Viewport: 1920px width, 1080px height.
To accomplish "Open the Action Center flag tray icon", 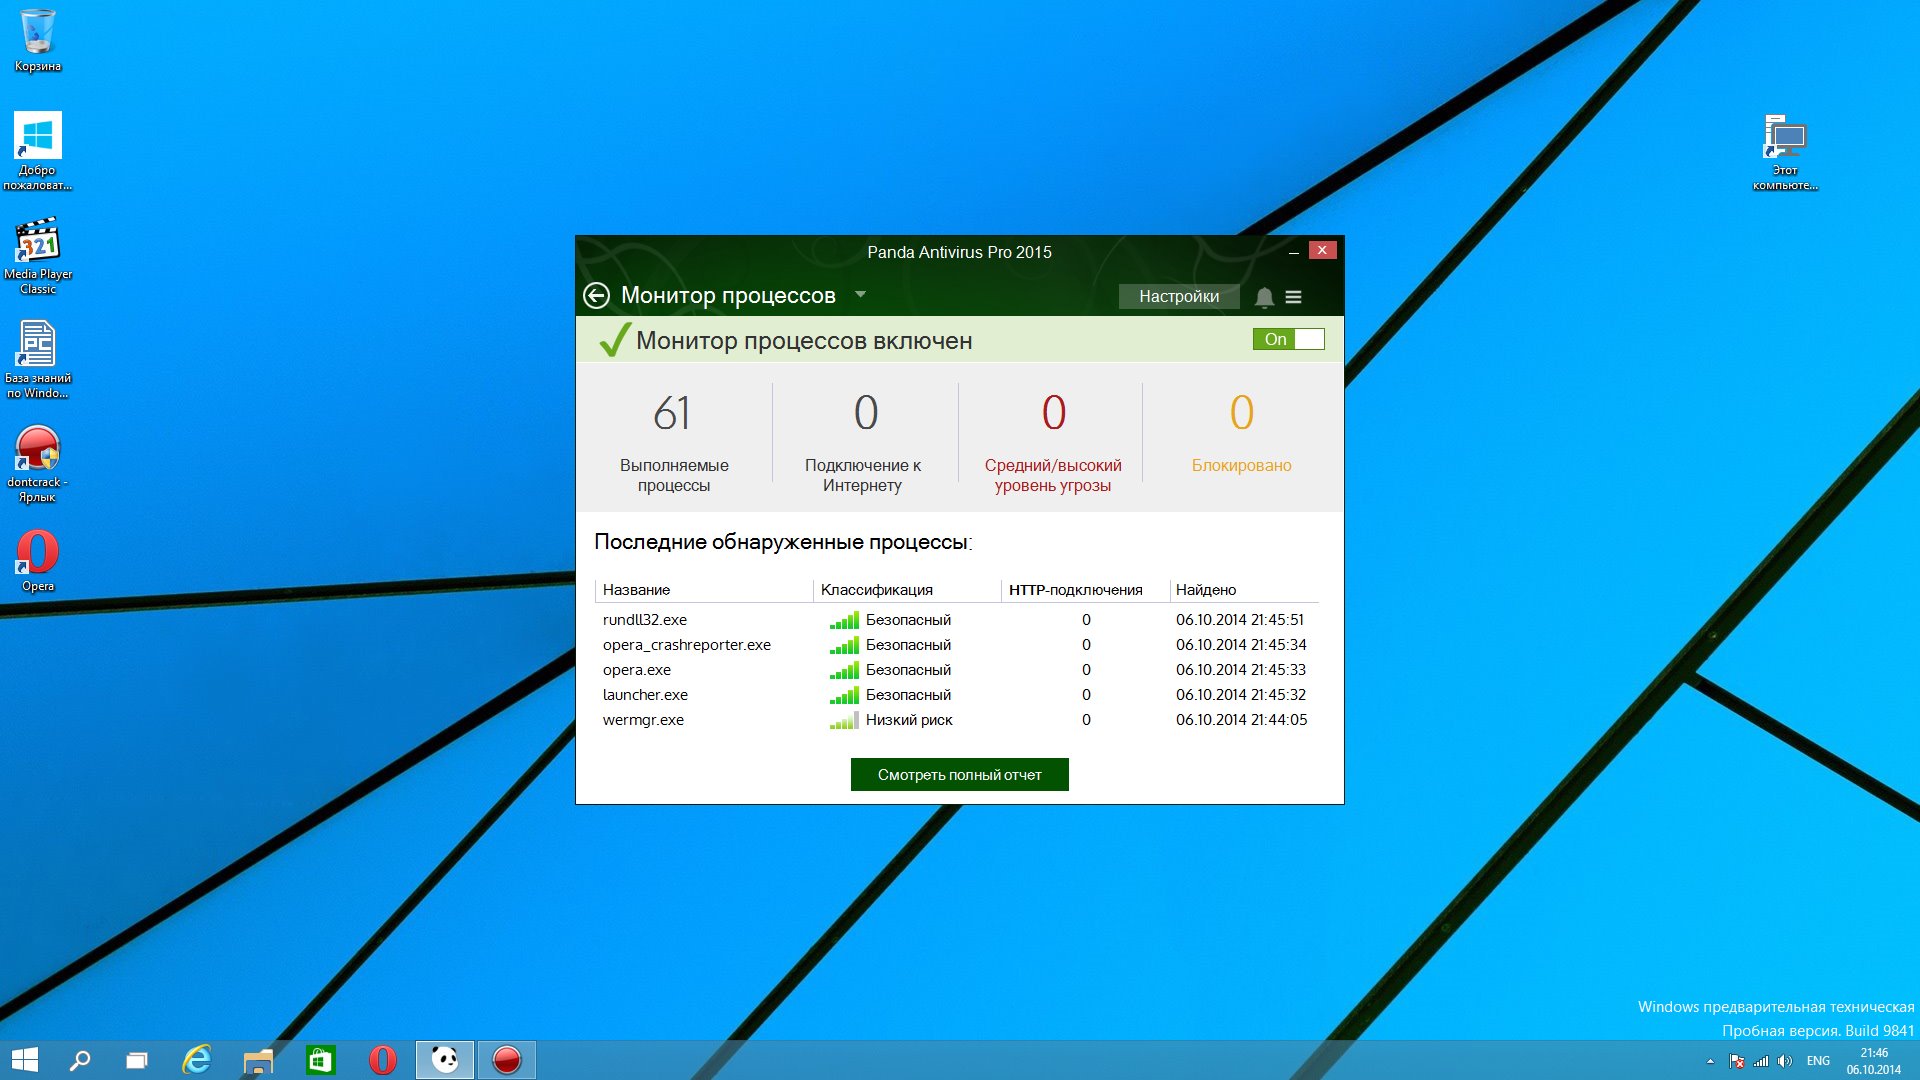I will [x=1737, y=1061].
